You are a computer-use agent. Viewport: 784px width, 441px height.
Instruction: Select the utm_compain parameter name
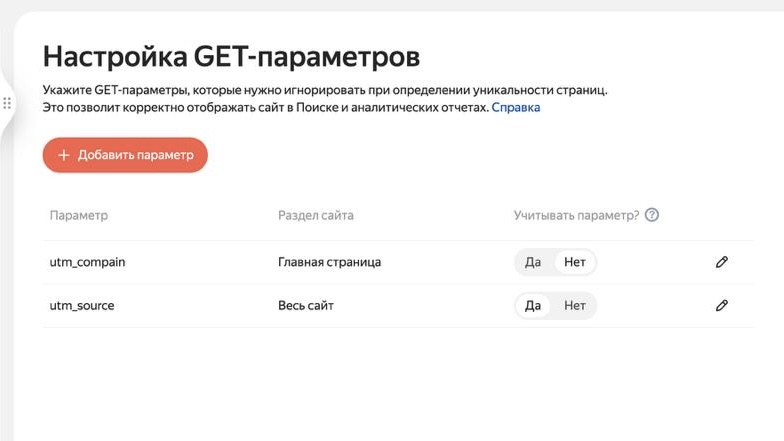click(x=87, y=262)
